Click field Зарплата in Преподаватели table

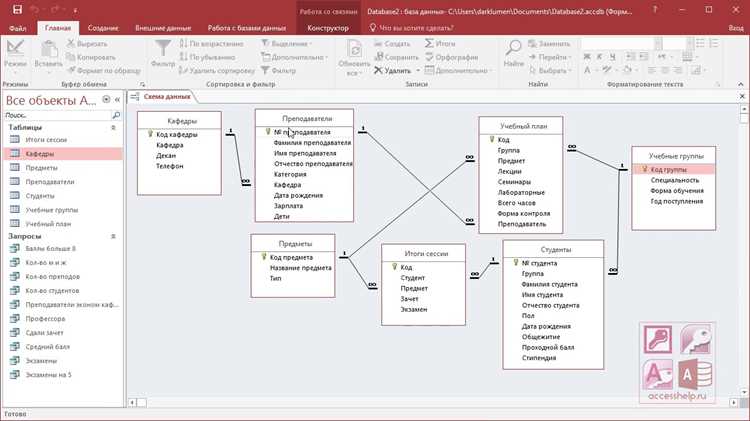pyautogui.click(x=288, y=206)
